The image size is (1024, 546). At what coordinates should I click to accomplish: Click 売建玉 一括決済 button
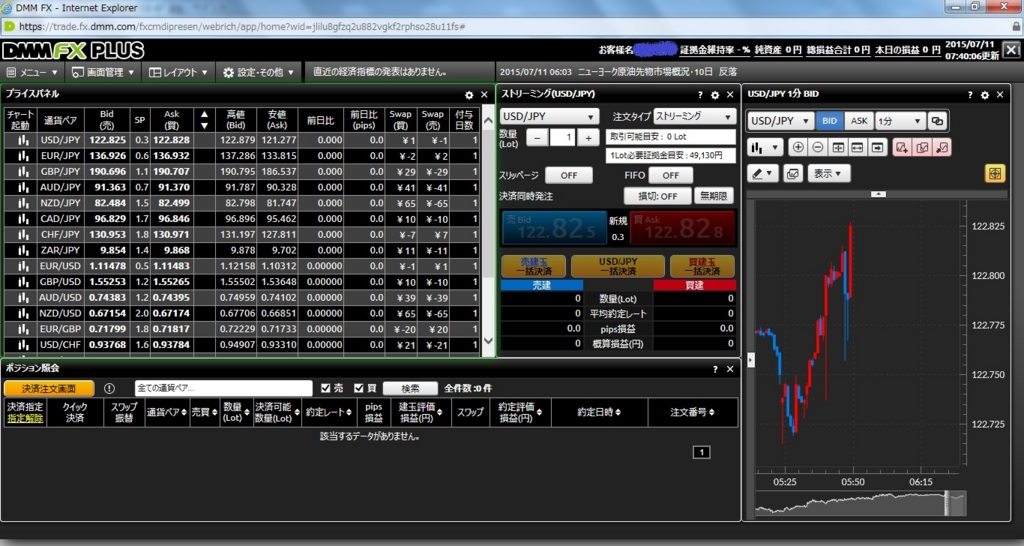[x=534, y=266]
